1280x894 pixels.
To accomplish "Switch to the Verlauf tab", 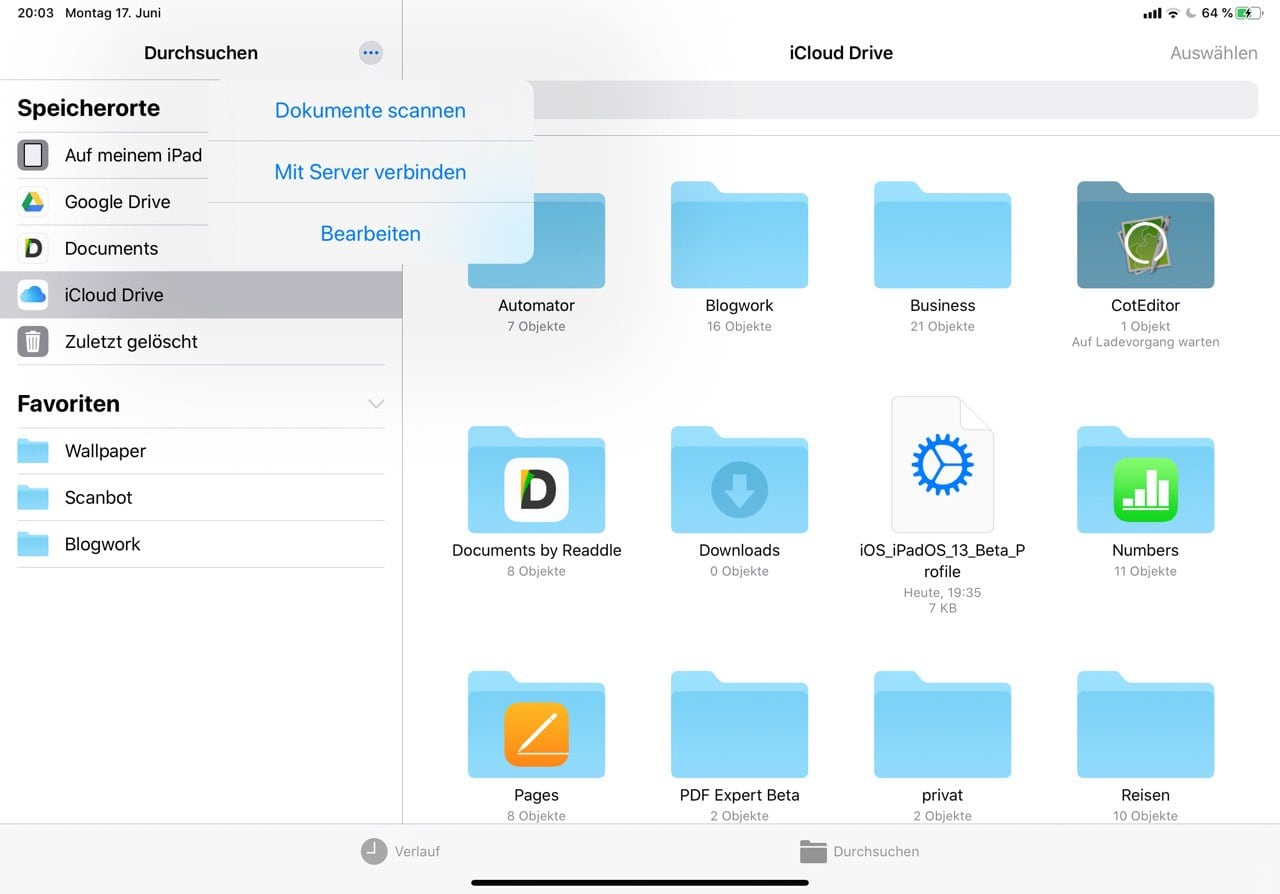I will point(400,851).
